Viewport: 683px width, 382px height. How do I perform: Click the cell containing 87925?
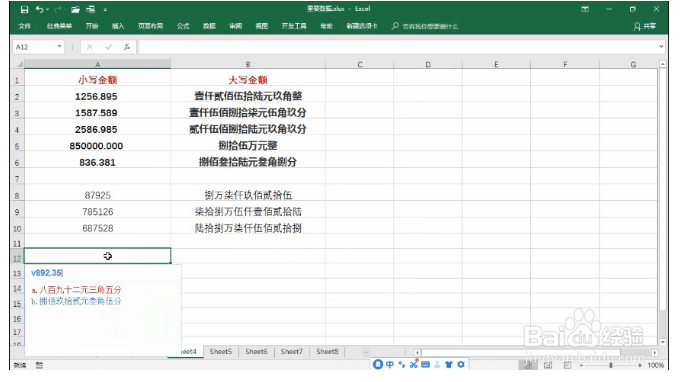[97, 195]
